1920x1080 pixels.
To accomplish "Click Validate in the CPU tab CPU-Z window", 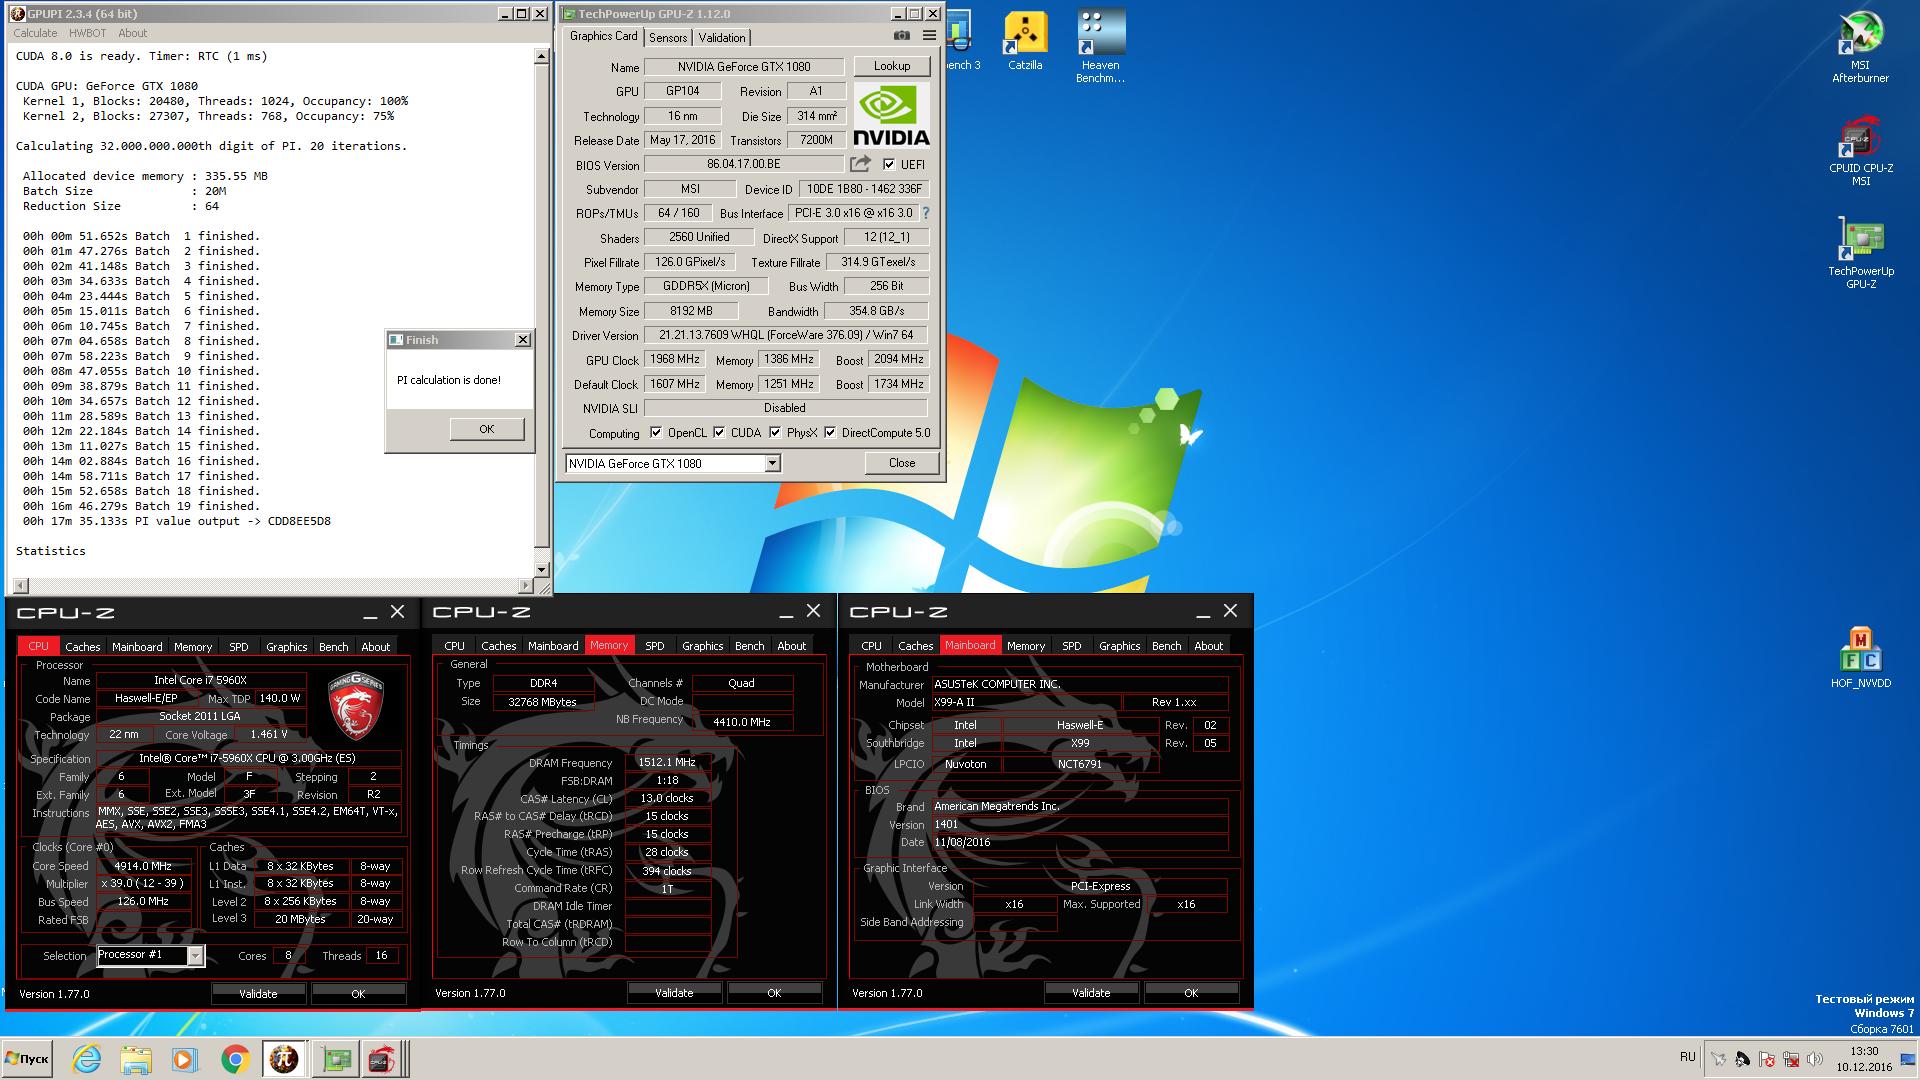I will [258, 994].
